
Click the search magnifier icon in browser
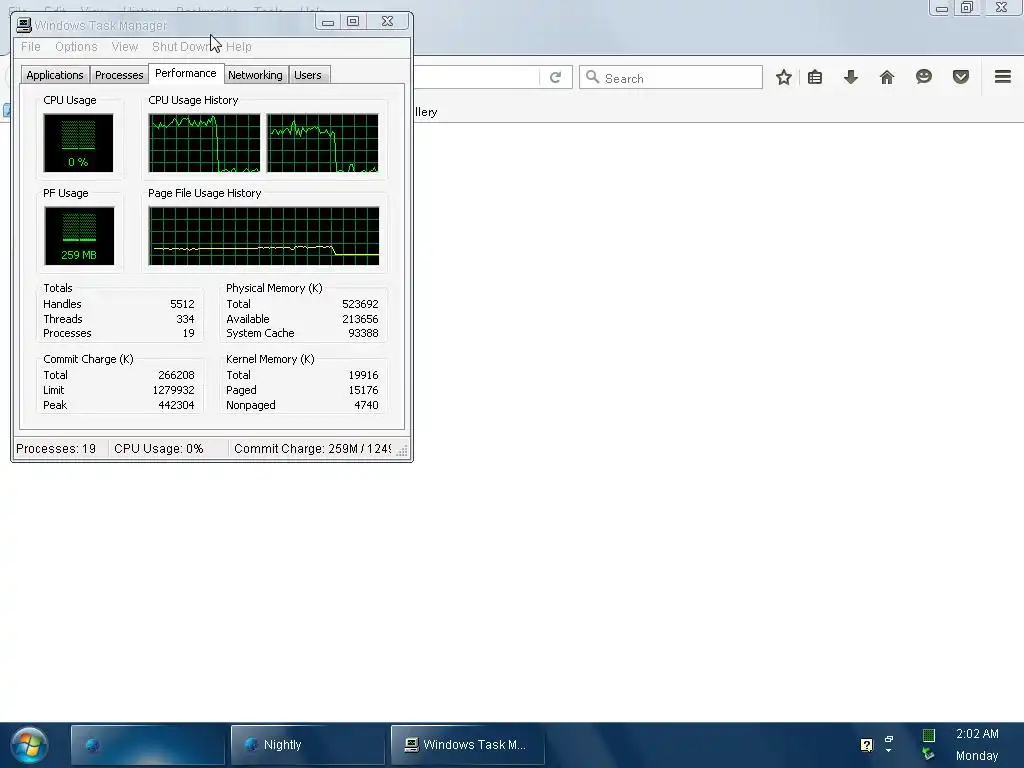592,77
